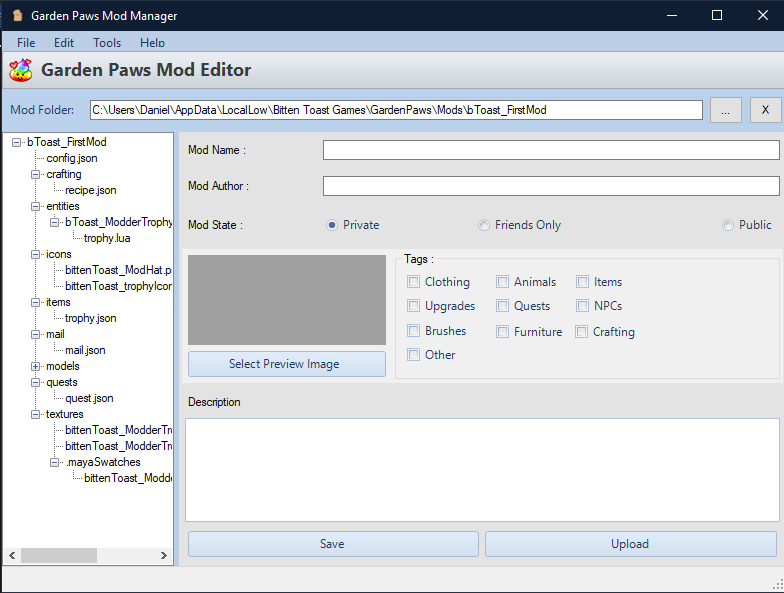784x593 pixels.
Task: Collapse the items folder node
Action: pos(36,302)
